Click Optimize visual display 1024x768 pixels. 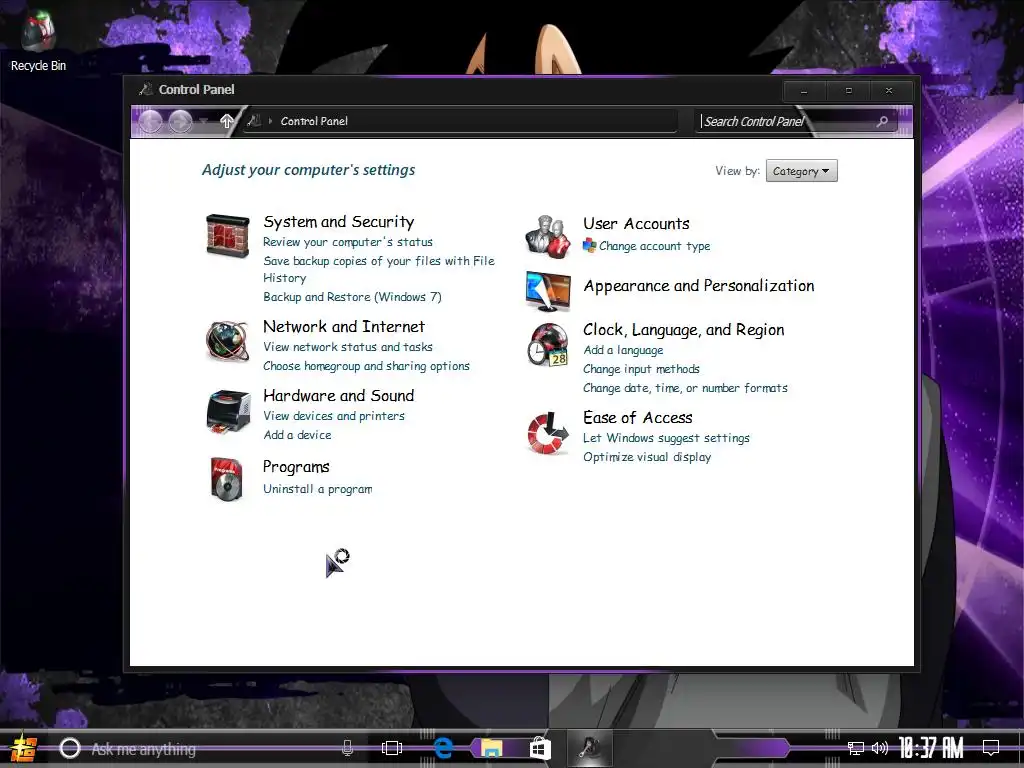(647, 457)
